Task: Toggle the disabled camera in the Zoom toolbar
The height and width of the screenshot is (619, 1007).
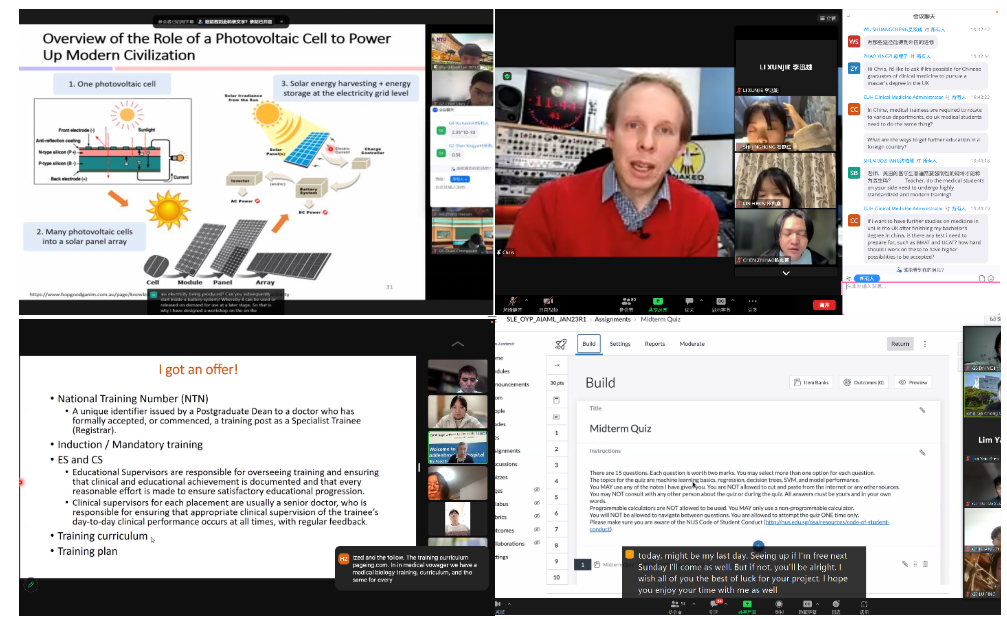Action: pos(548,301)
